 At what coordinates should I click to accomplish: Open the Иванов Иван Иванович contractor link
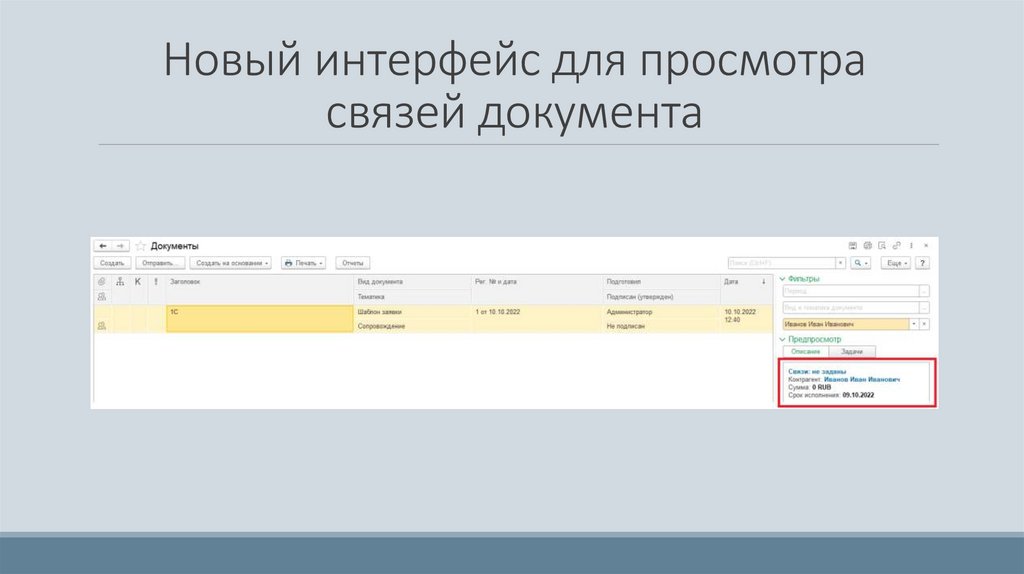861,379
